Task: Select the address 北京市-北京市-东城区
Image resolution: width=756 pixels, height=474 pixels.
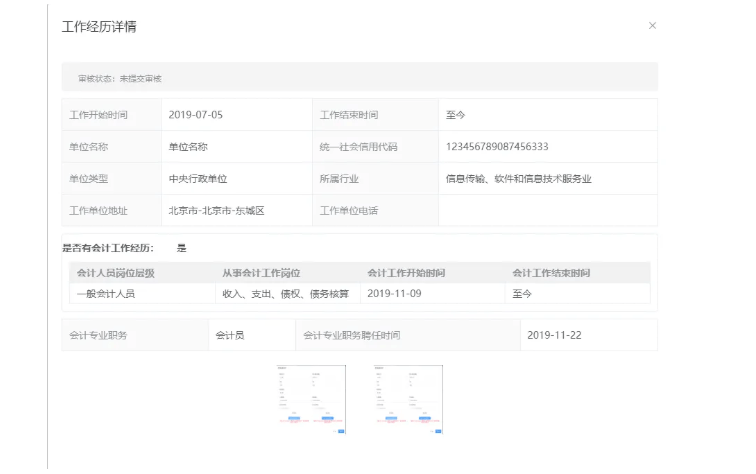Action: pos(215,211)
